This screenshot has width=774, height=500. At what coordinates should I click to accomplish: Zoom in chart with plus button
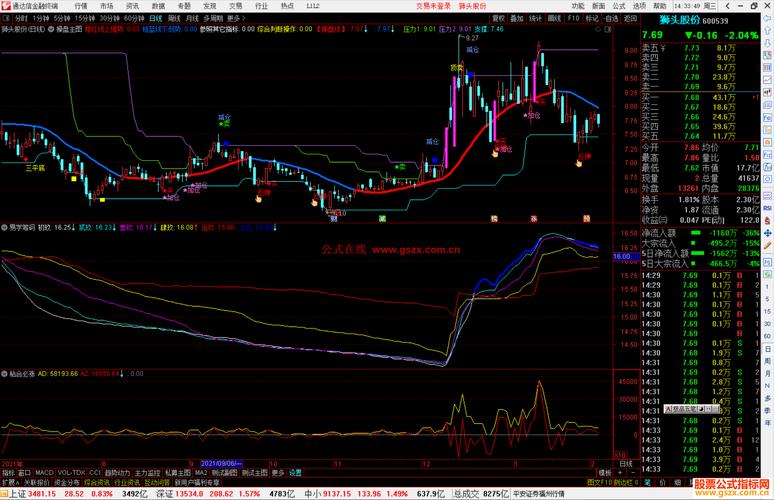tap(620, 473)
